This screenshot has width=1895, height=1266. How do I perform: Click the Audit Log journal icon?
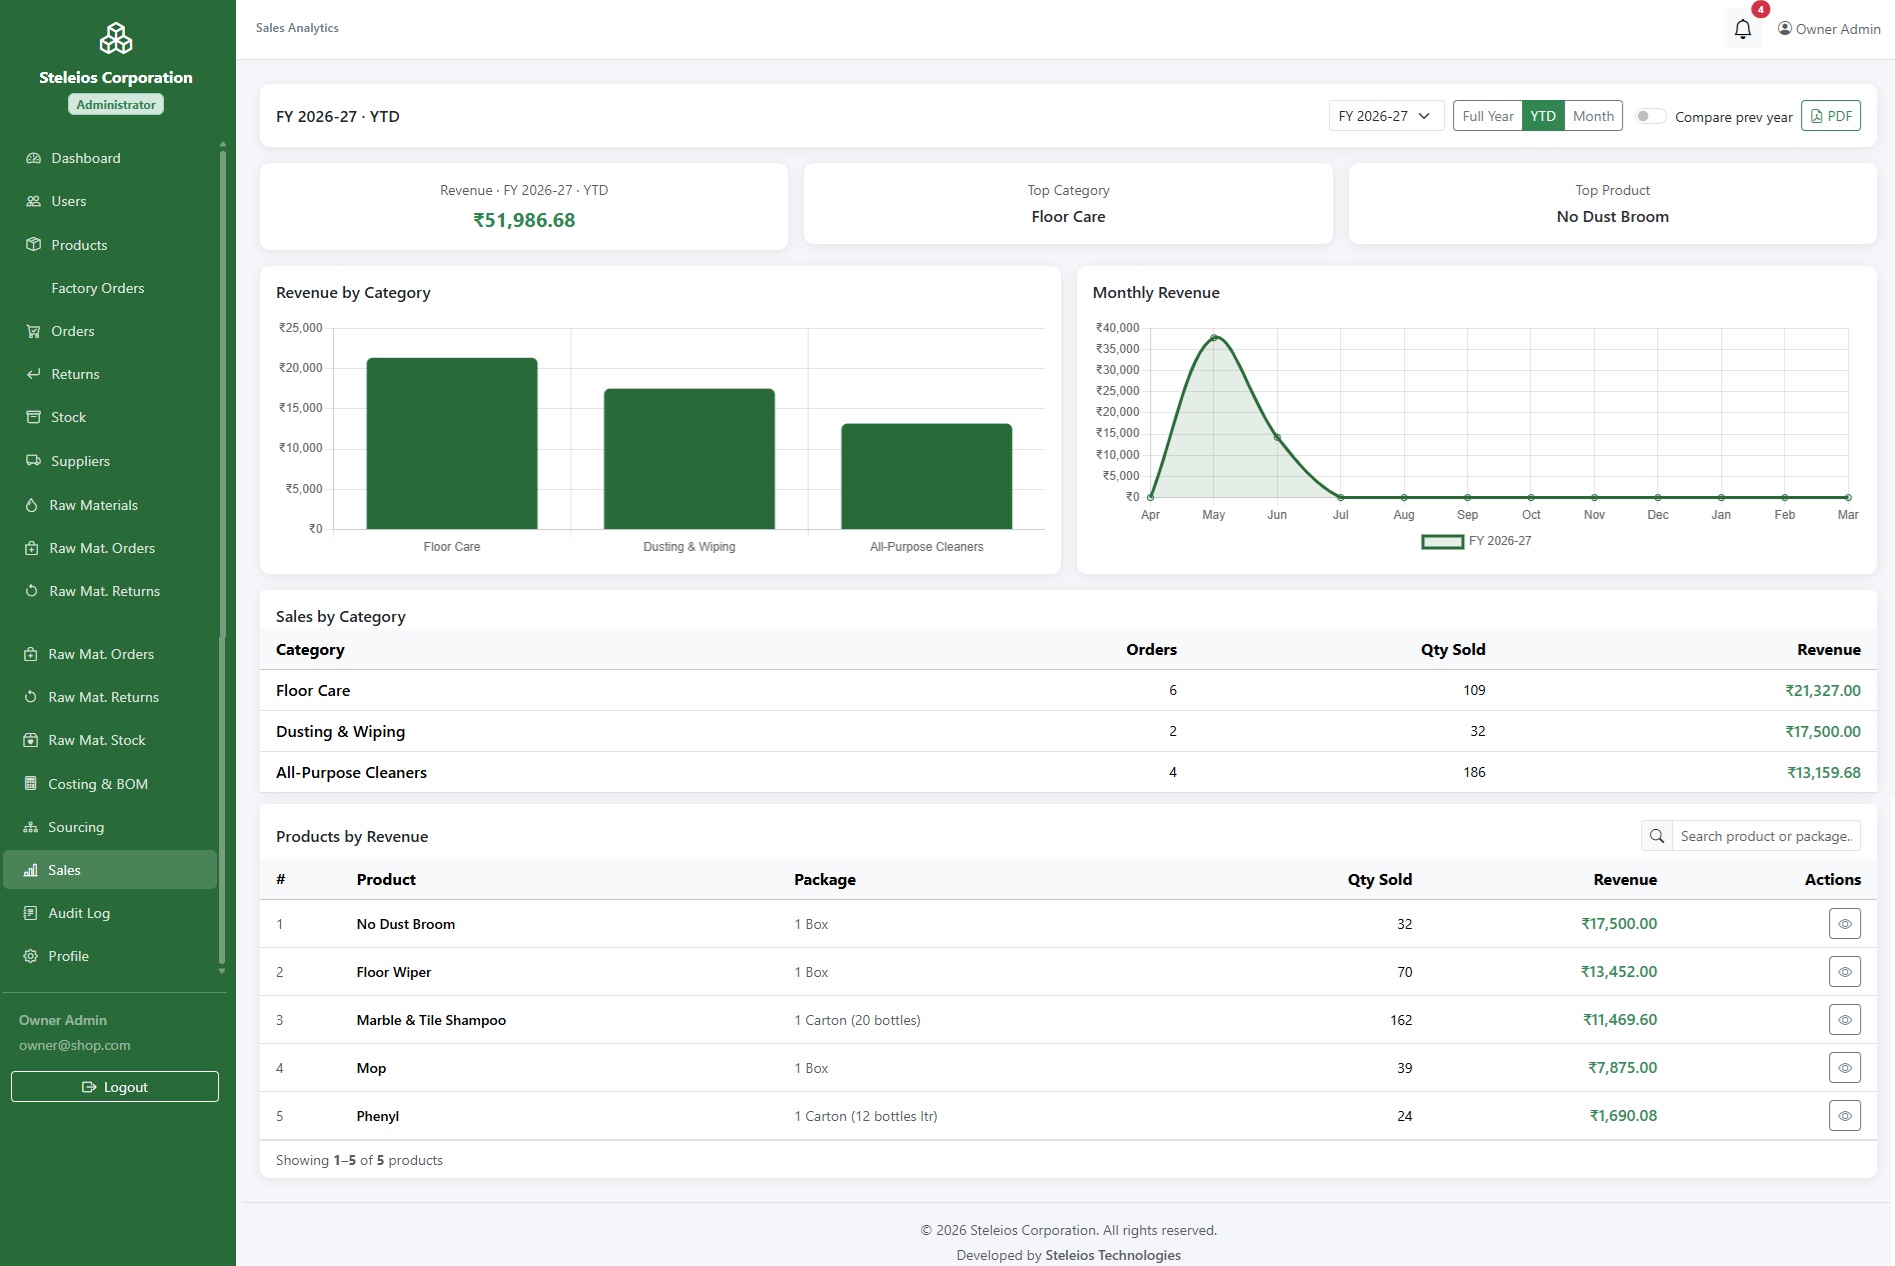(31, 913)
